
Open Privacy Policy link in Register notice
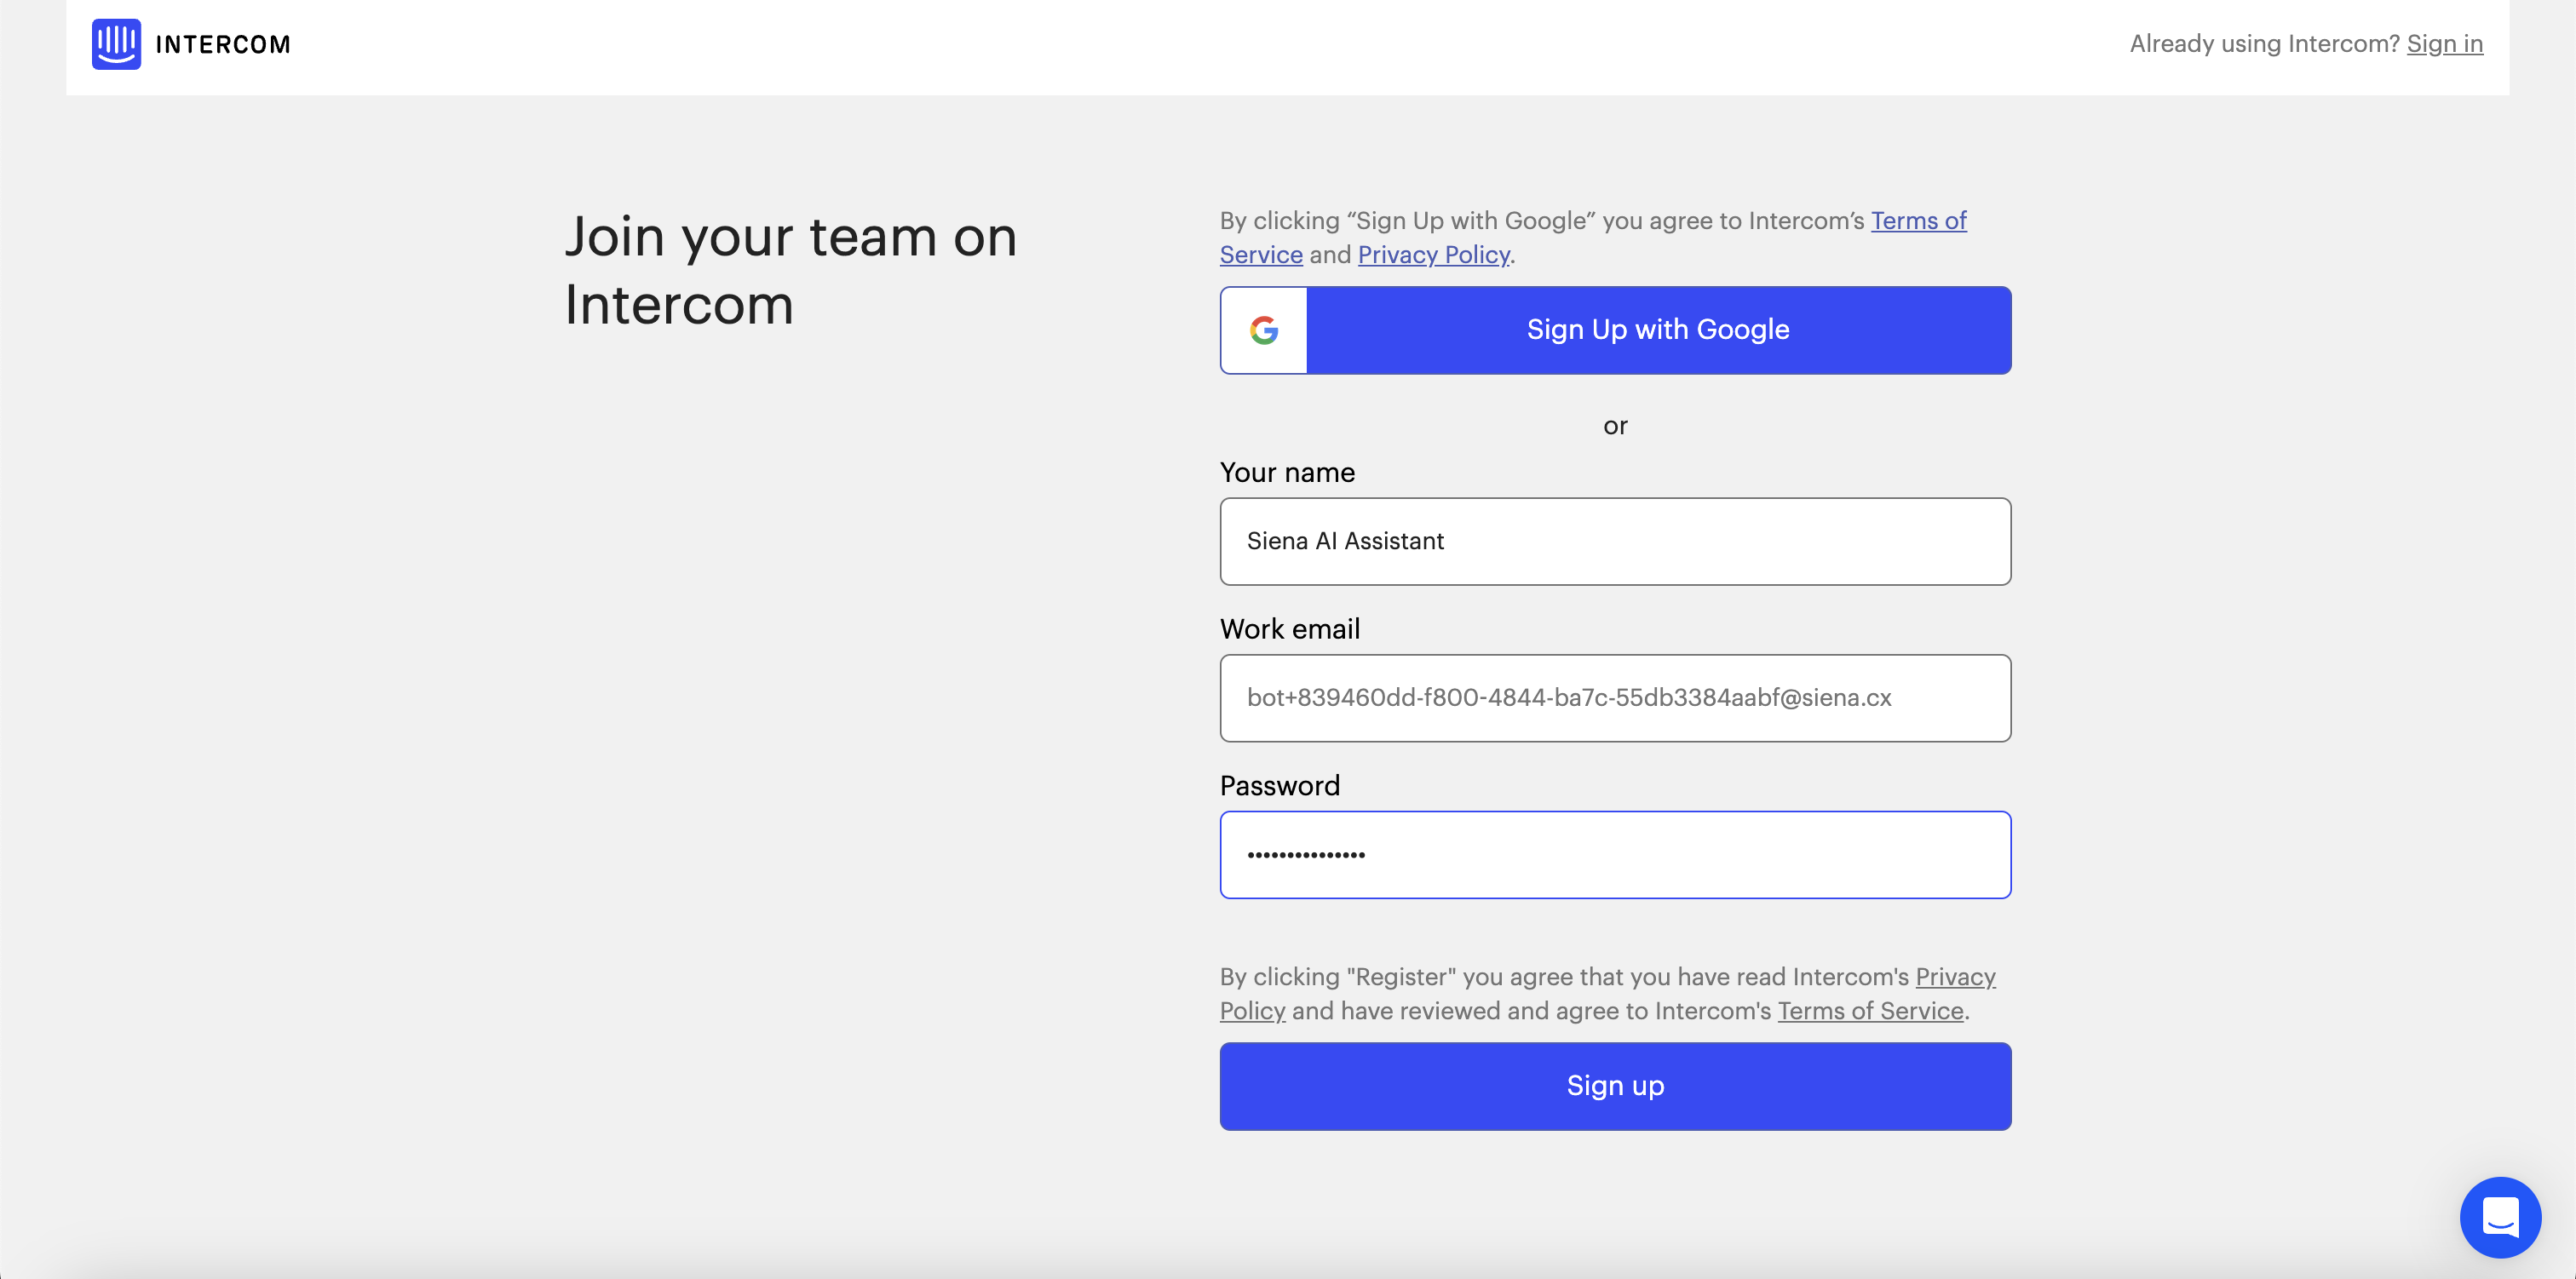click(1955, 976)
